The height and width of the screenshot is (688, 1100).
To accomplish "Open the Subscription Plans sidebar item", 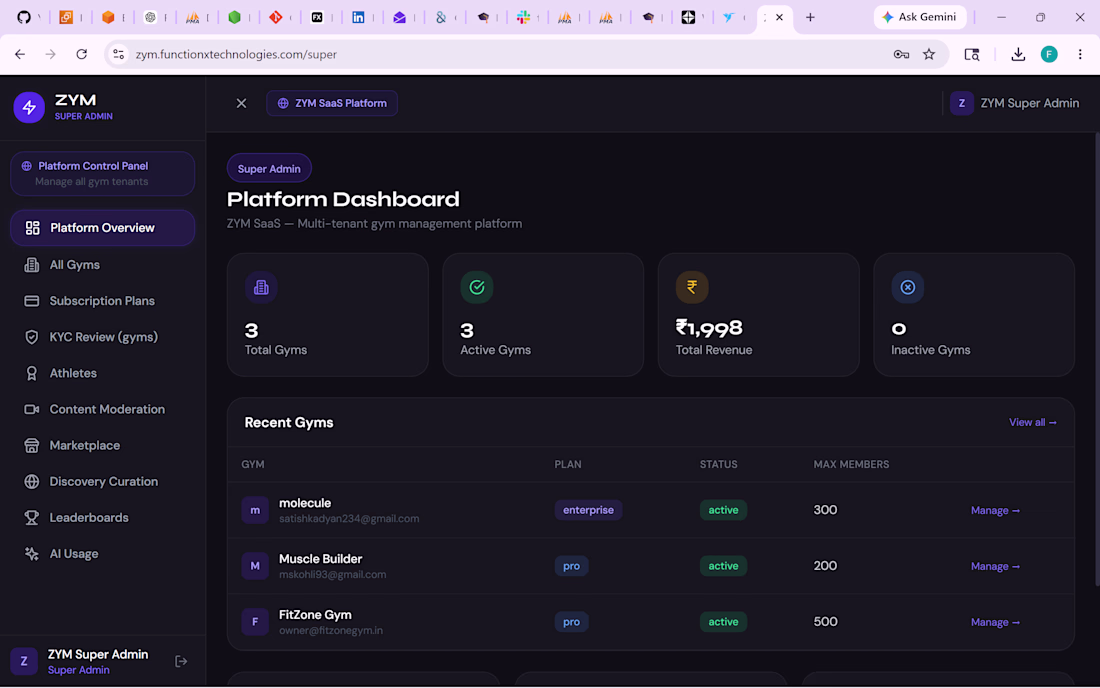I will pyautogui.click(x=102, y=301).
